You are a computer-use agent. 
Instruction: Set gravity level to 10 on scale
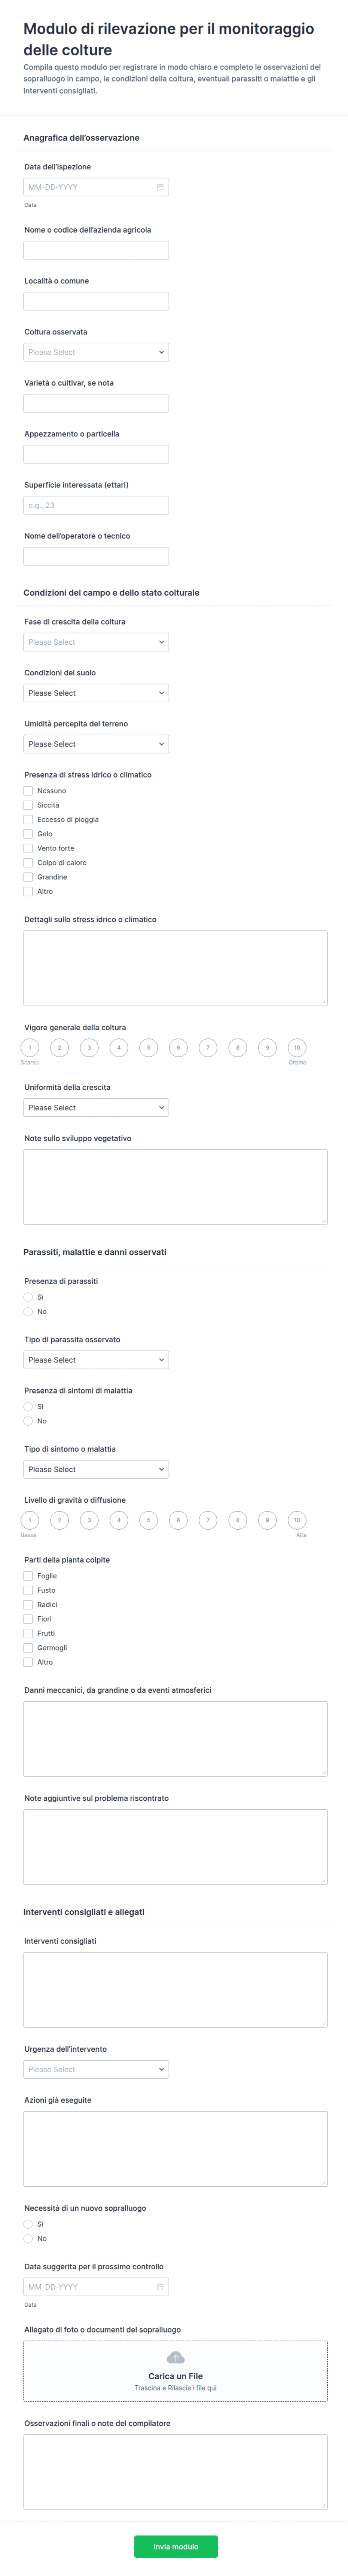click(x=297, y=1520)
